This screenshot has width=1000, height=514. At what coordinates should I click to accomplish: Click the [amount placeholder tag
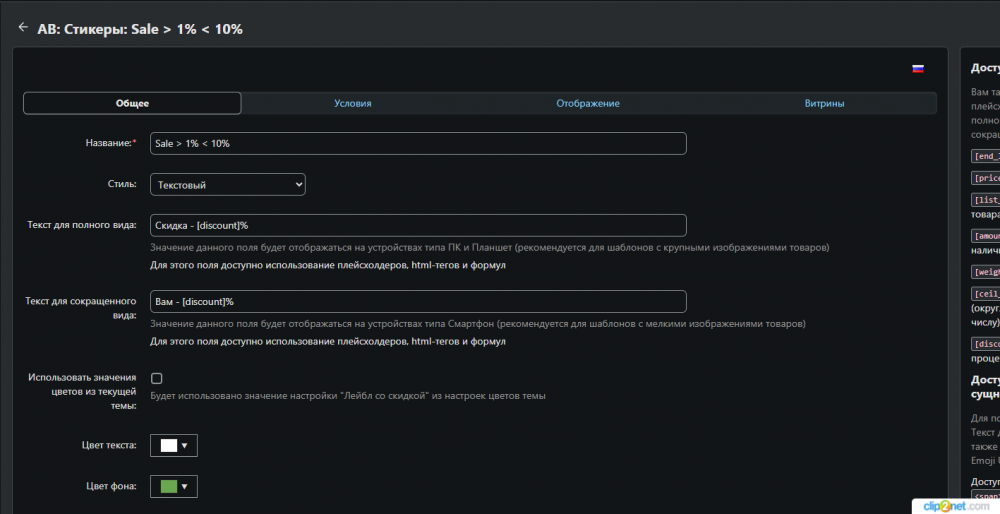click(985, 236)
